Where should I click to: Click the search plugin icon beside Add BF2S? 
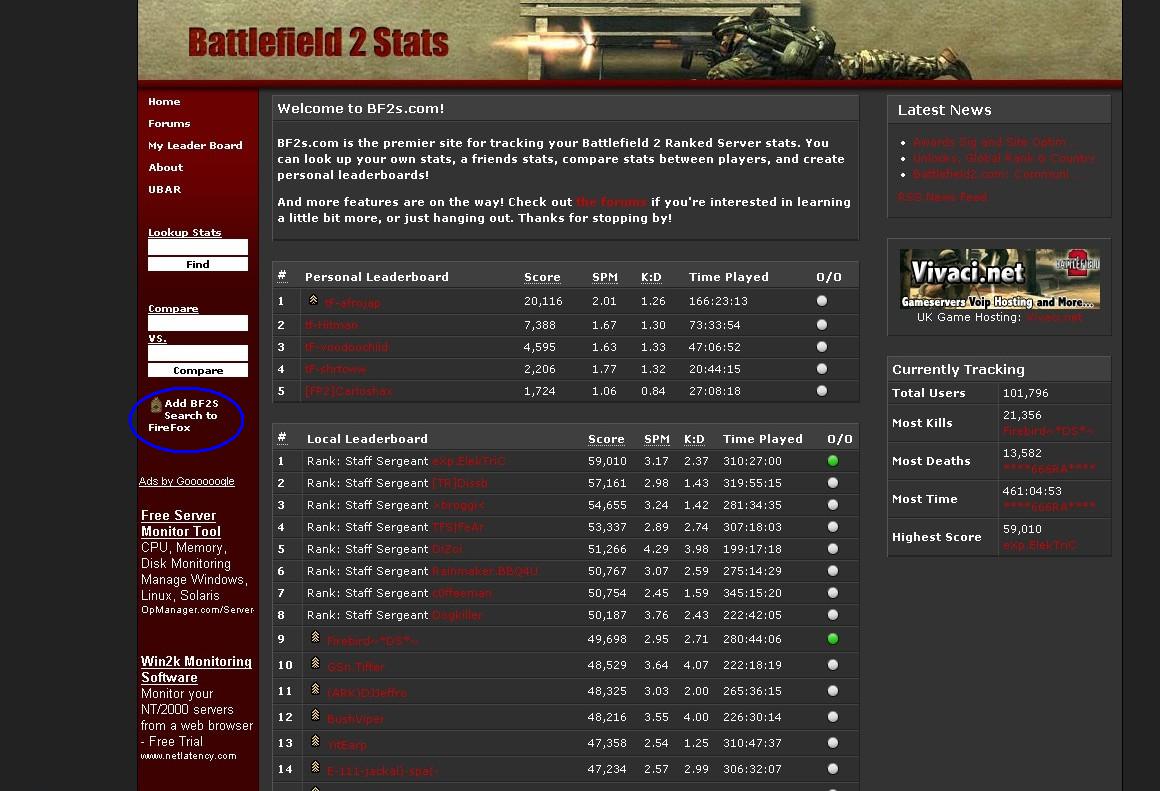click(x=156, y=404)
